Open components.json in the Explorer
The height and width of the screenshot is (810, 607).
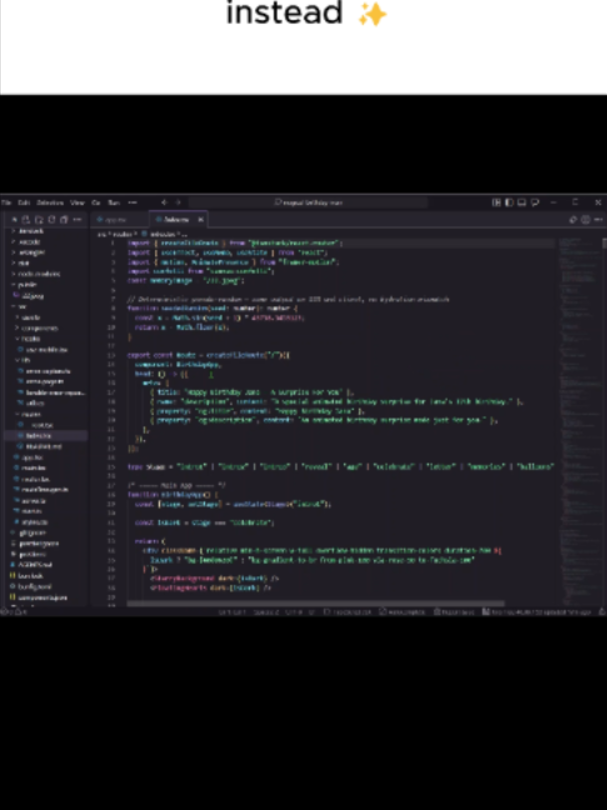(x=44, y=597)
